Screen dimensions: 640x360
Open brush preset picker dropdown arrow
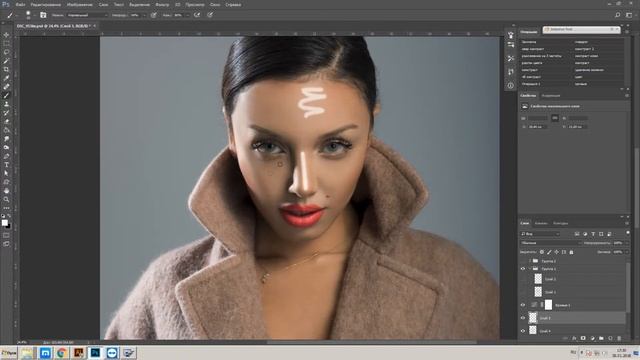pyautogui.click(x=34, y=16)
